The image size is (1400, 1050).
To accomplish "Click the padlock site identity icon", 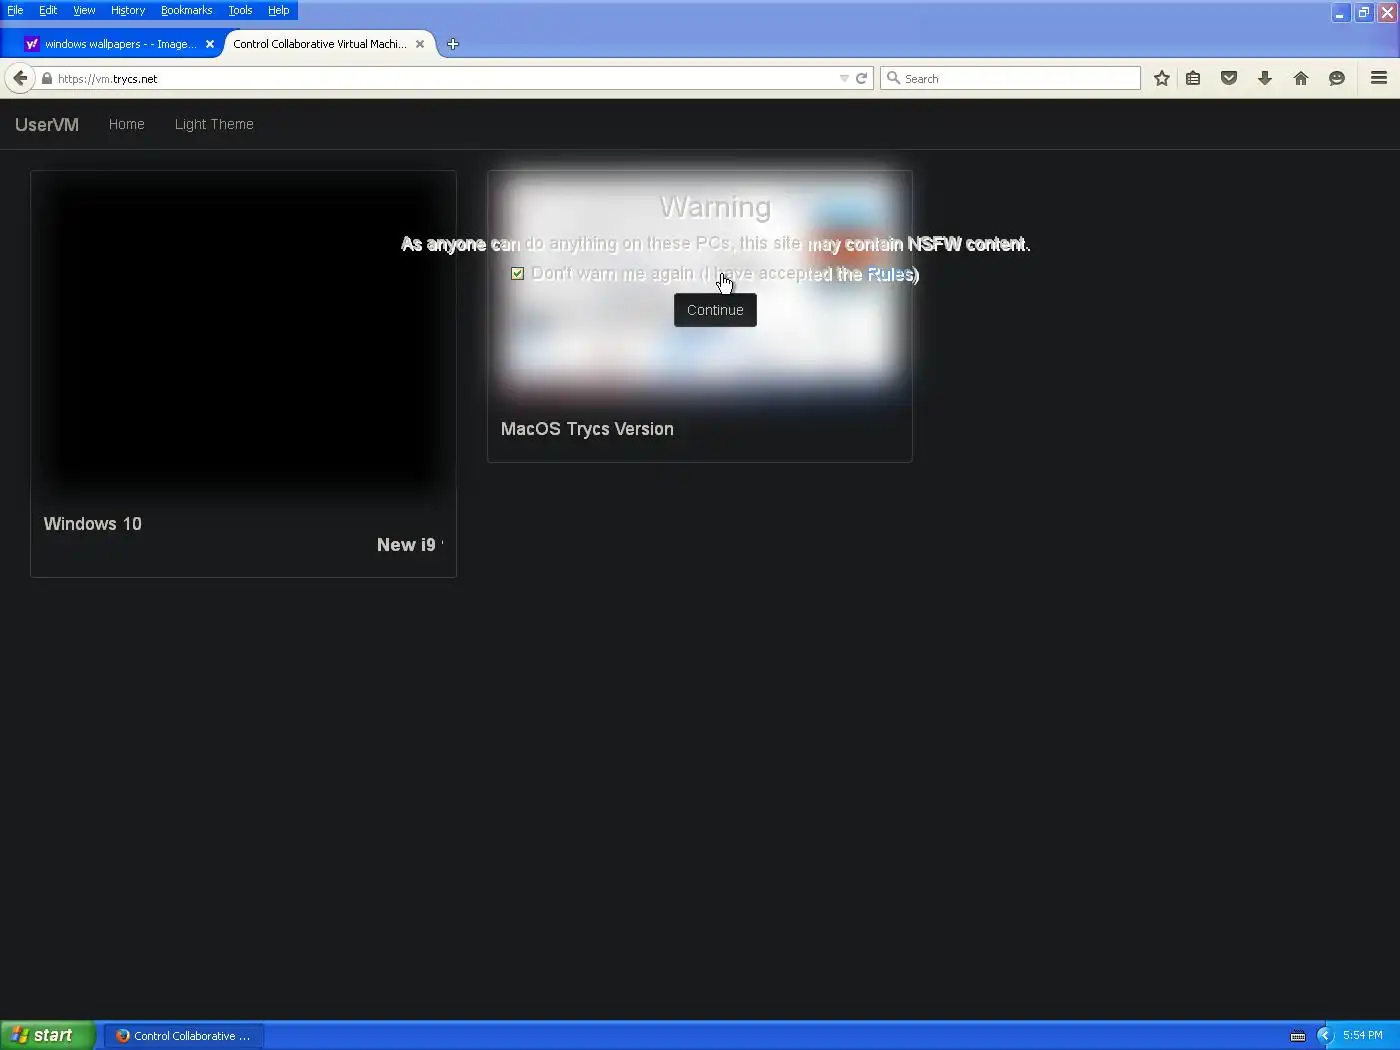I will pyautogui.click(x=46, y=78).
